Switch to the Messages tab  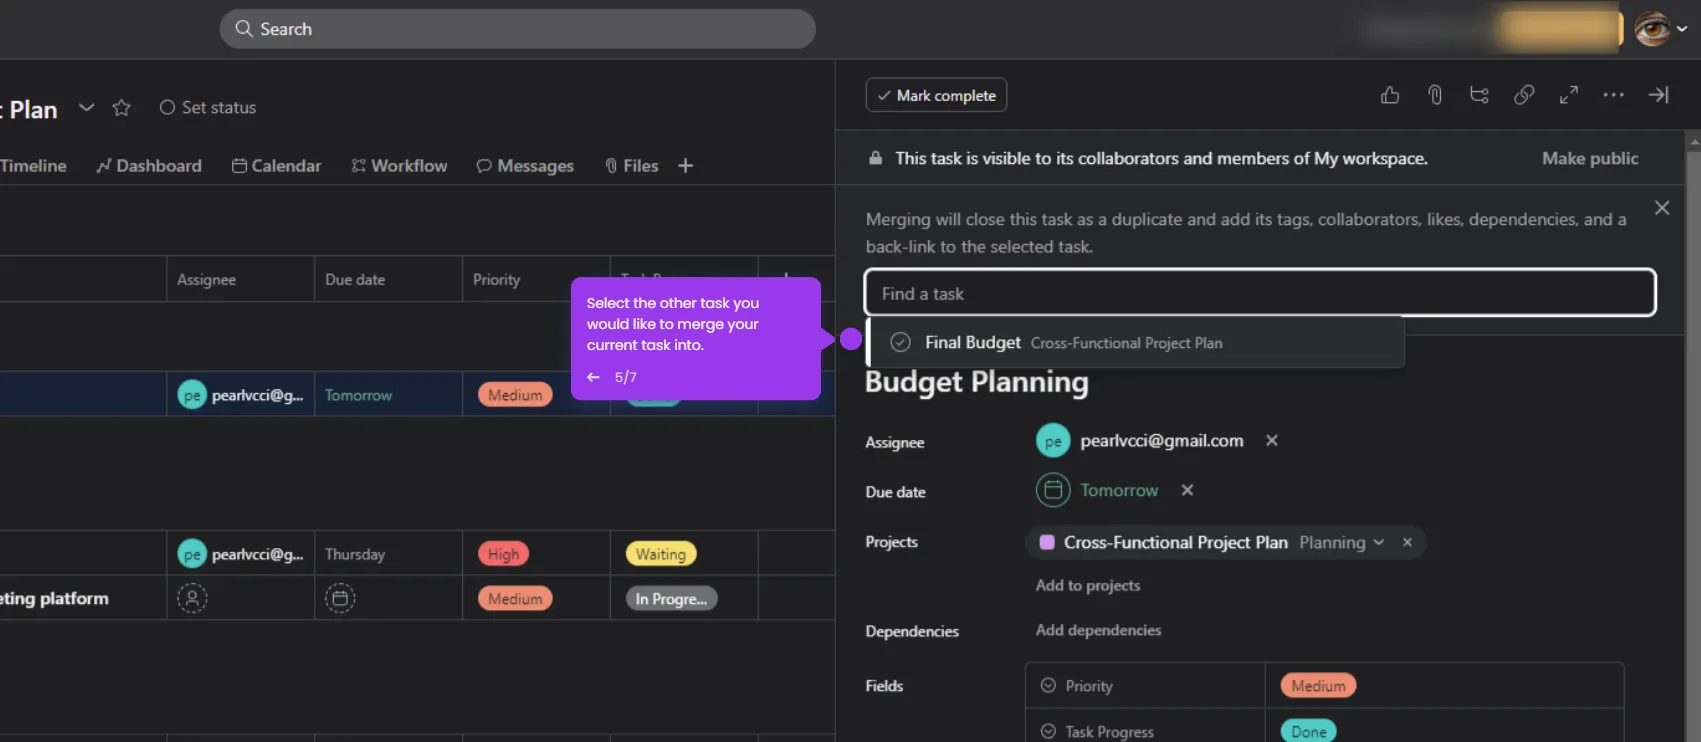click(525, 166)
